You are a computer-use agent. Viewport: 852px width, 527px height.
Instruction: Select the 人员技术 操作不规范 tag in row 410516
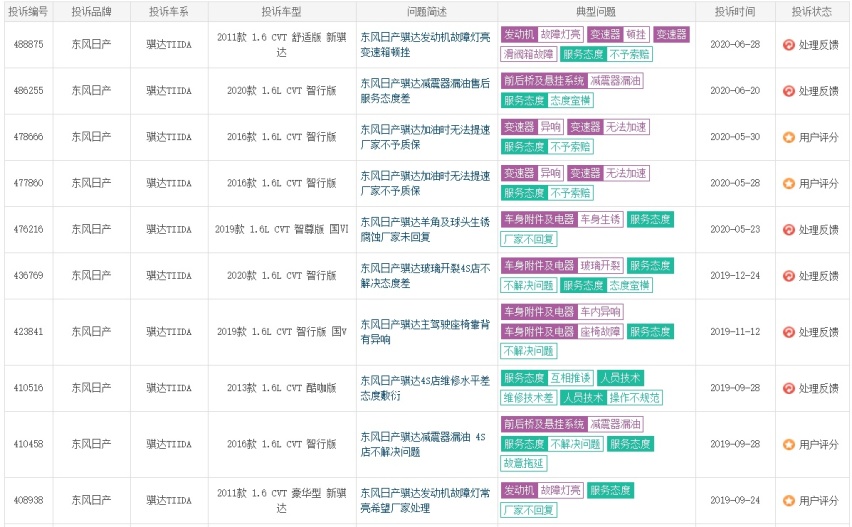611,398
